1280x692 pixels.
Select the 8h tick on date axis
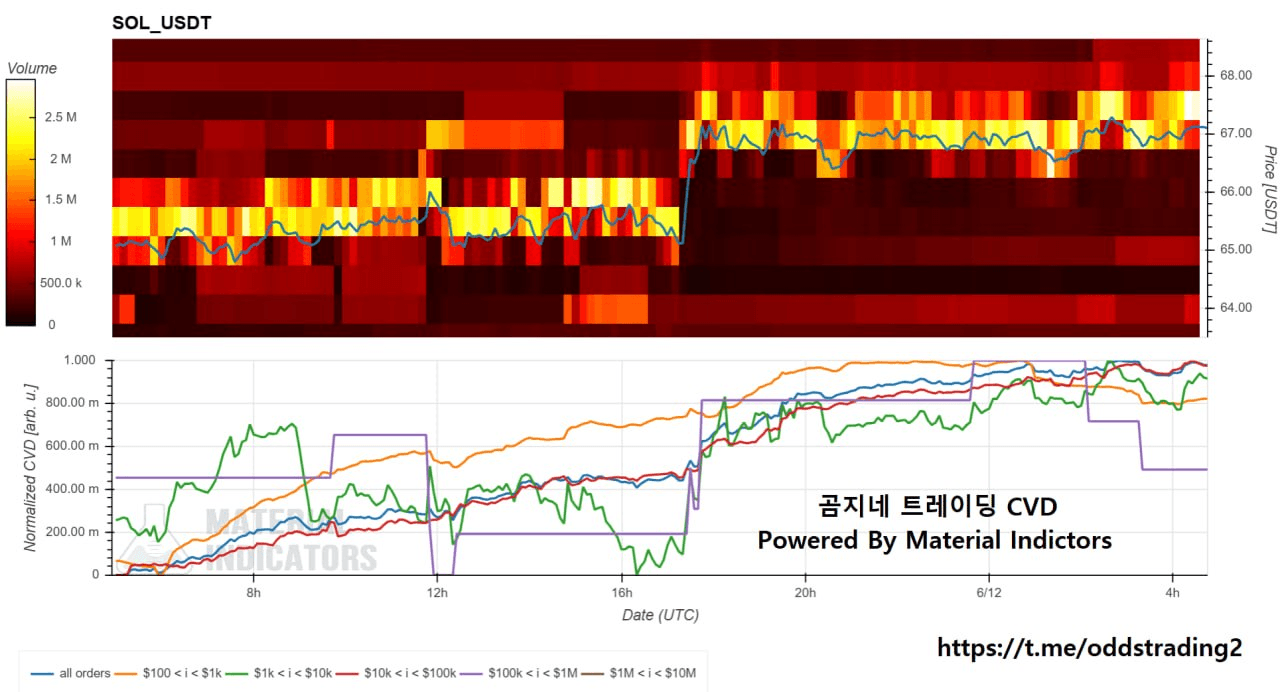point(254,592)
